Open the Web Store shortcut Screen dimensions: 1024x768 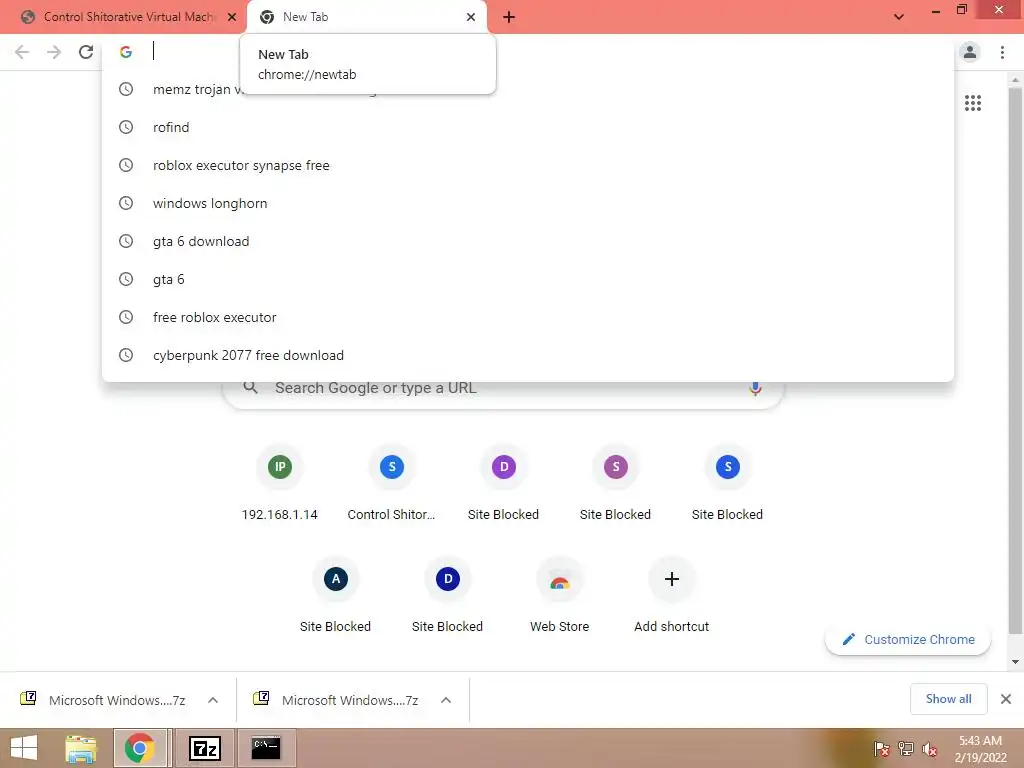[x=560, y=595]
